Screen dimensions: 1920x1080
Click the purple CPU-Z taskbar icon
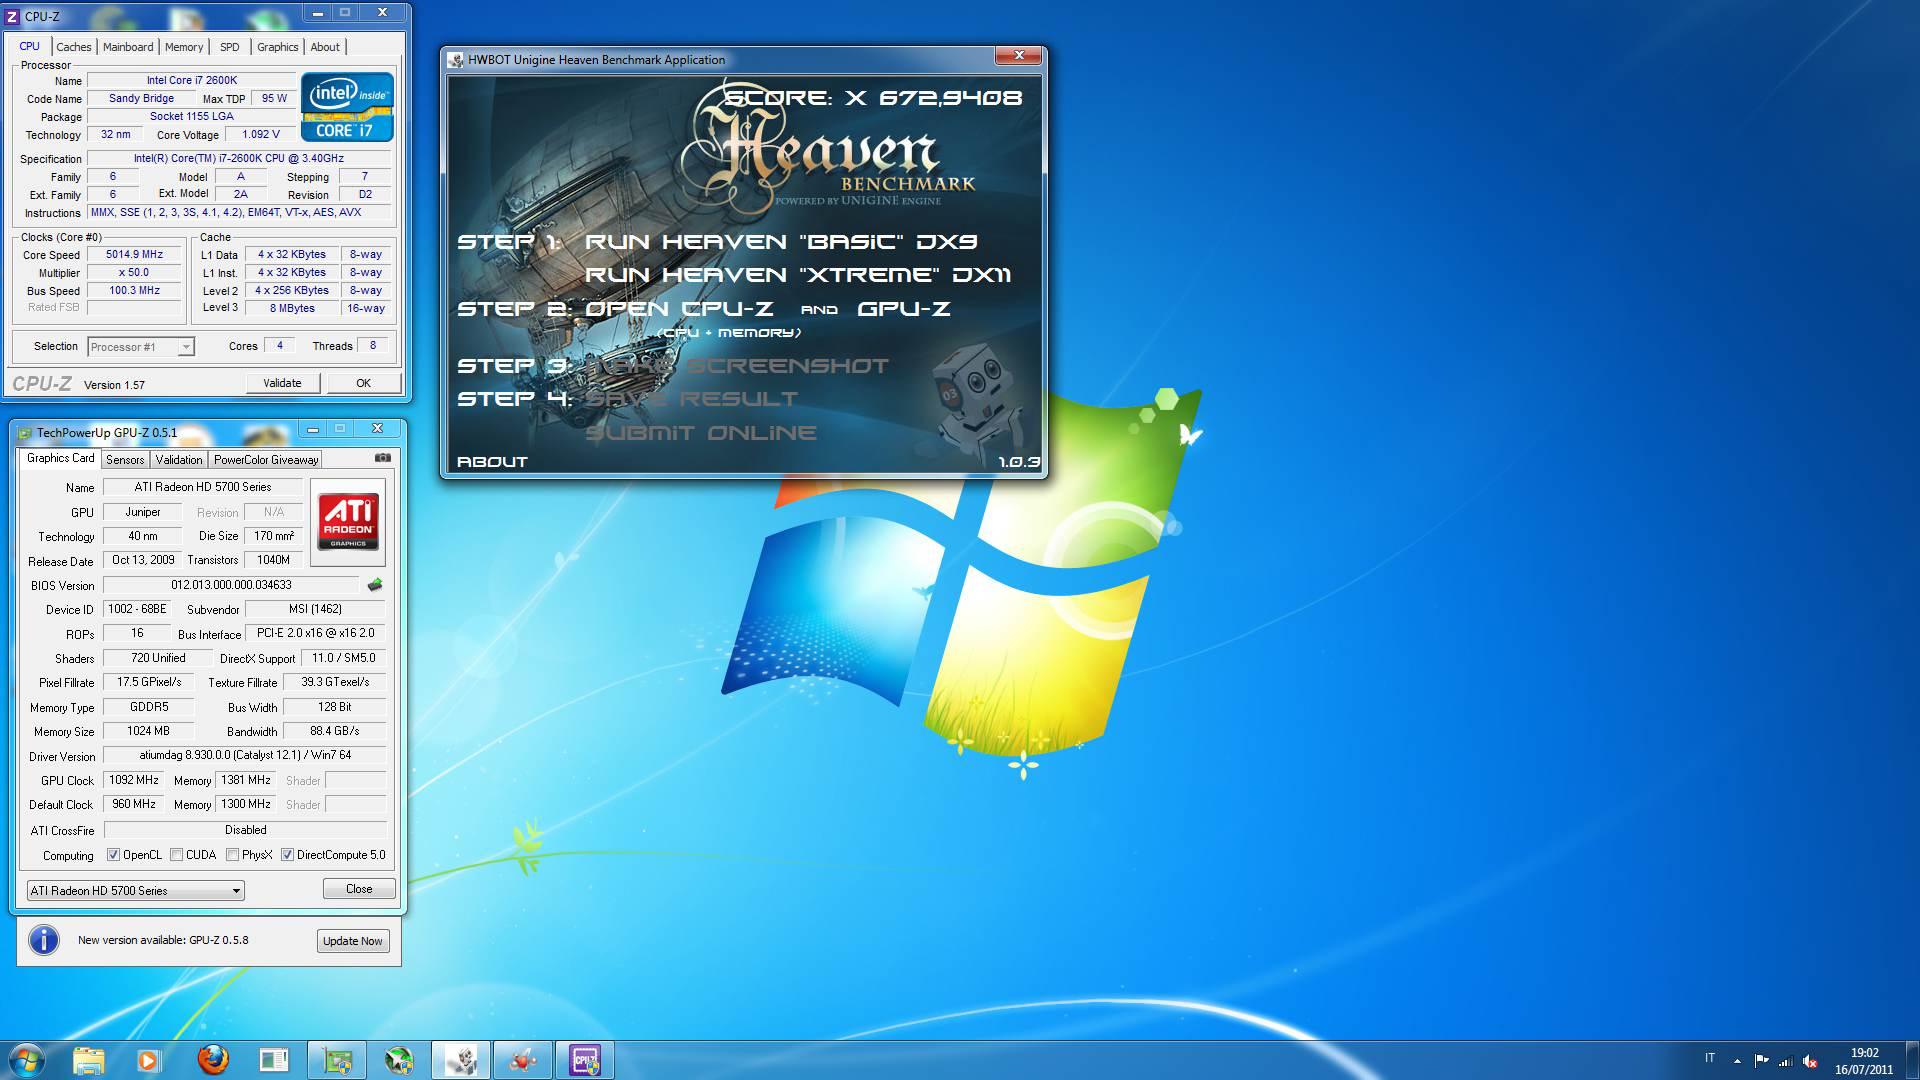point(585,1059)
